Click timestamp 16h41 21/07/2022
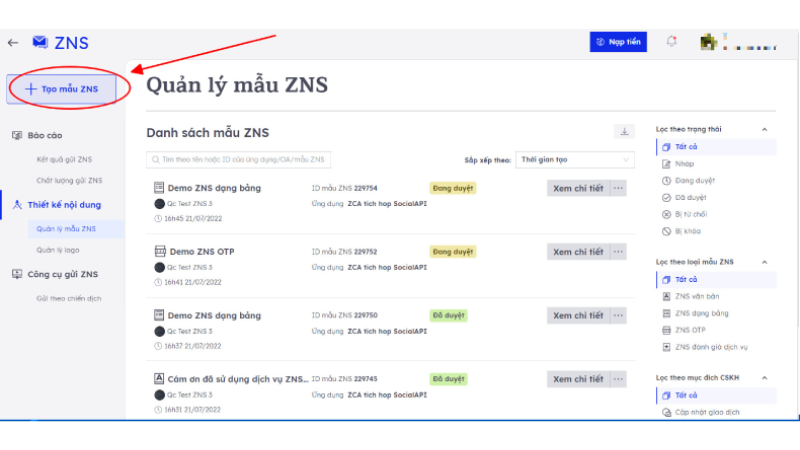 tap(193, 282)
